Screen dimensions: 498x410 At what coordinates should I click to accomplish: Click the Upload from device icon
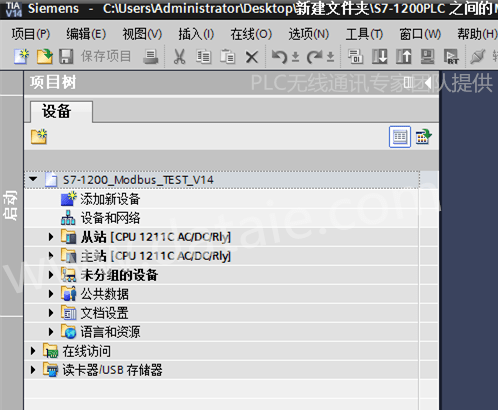pyautogui.click(x=404, y=56)
